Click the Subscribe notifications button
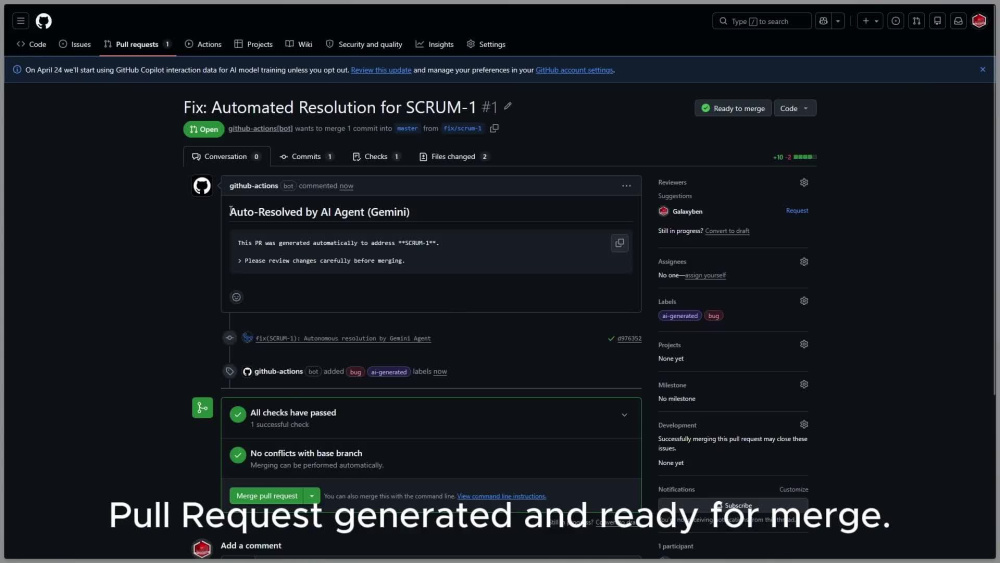Image resolution: width=1000 pixels, height=563 pixels. (x=733, y=506)
